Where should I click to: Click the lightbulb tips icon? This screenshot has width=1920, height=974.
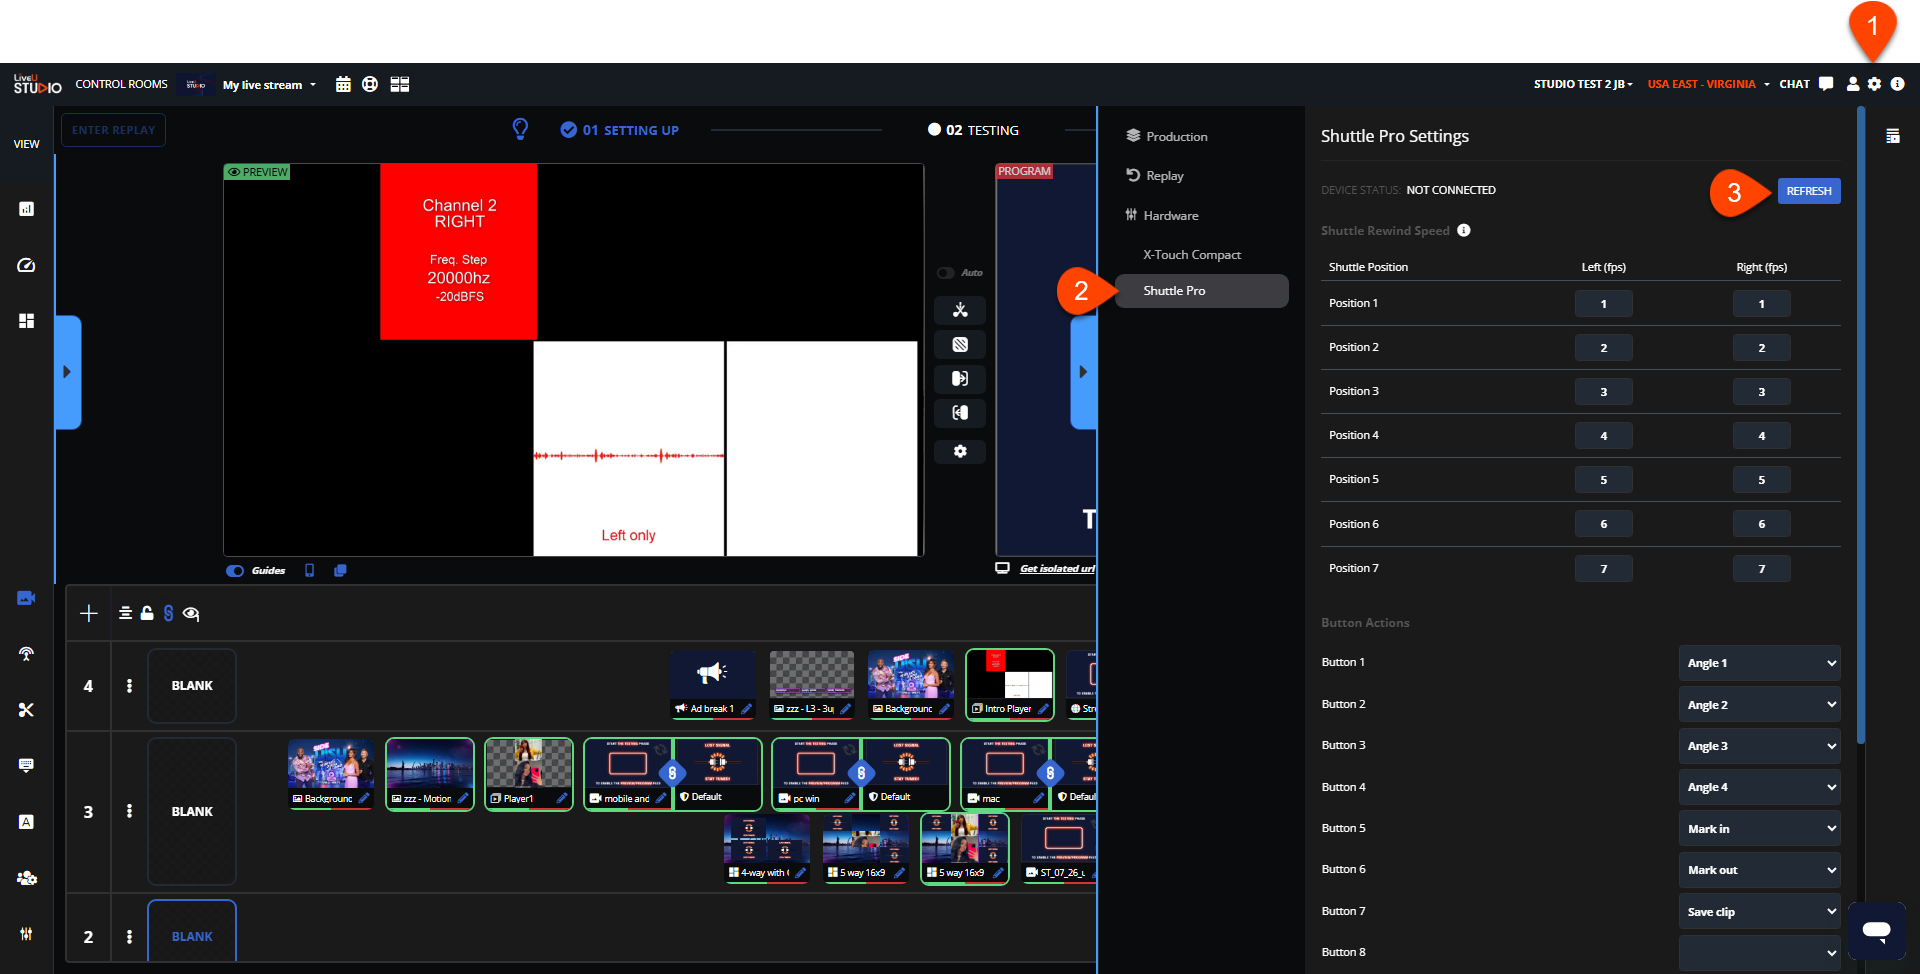520,129
